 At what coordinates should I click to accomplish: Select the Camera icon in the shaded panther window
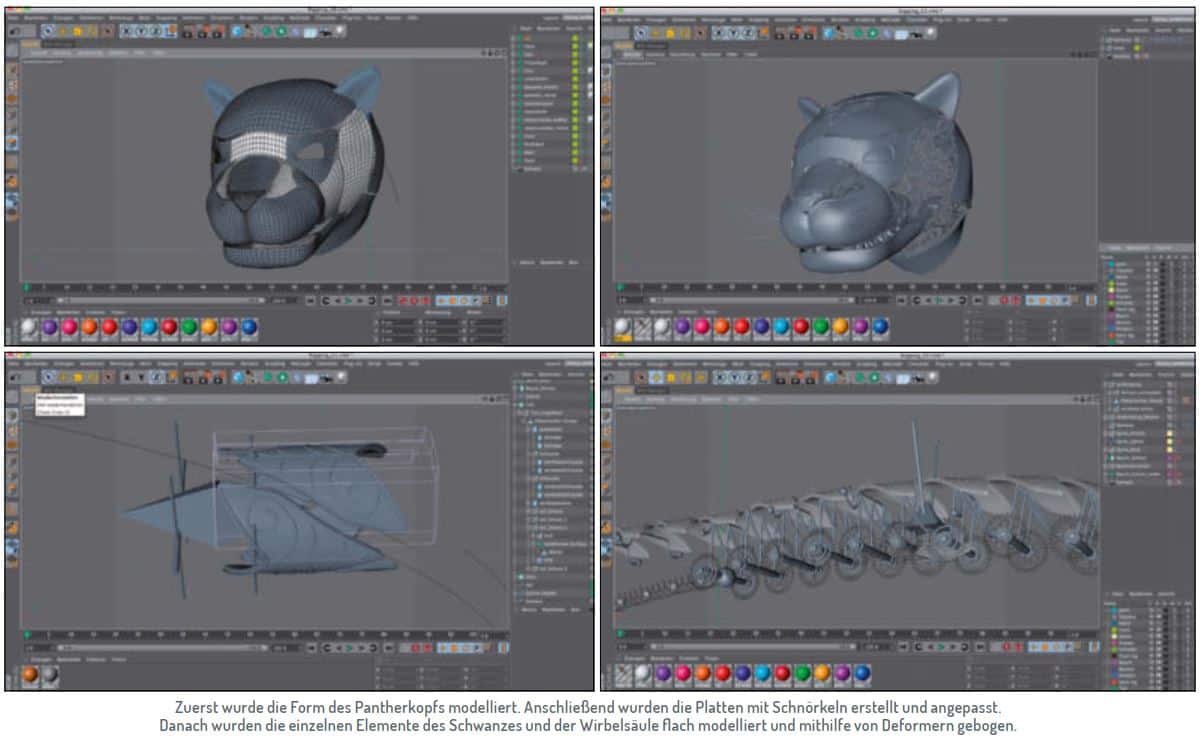tap(919, 32)
